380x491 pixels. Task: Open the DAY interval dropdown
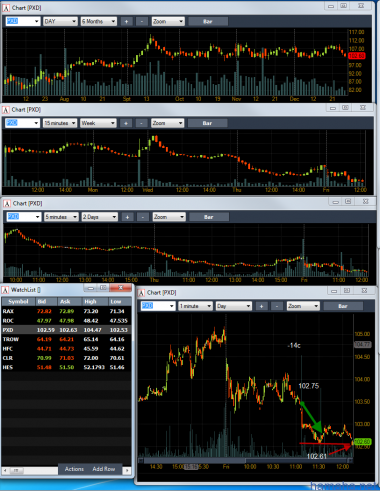coord(60,21)
